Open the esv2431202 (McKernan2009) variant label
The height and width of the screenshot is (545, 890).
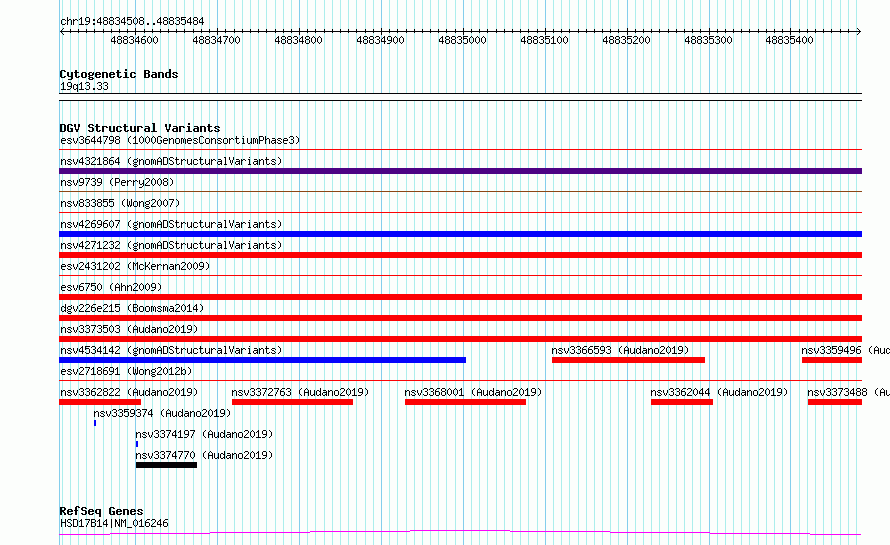(x=135, y=266)
